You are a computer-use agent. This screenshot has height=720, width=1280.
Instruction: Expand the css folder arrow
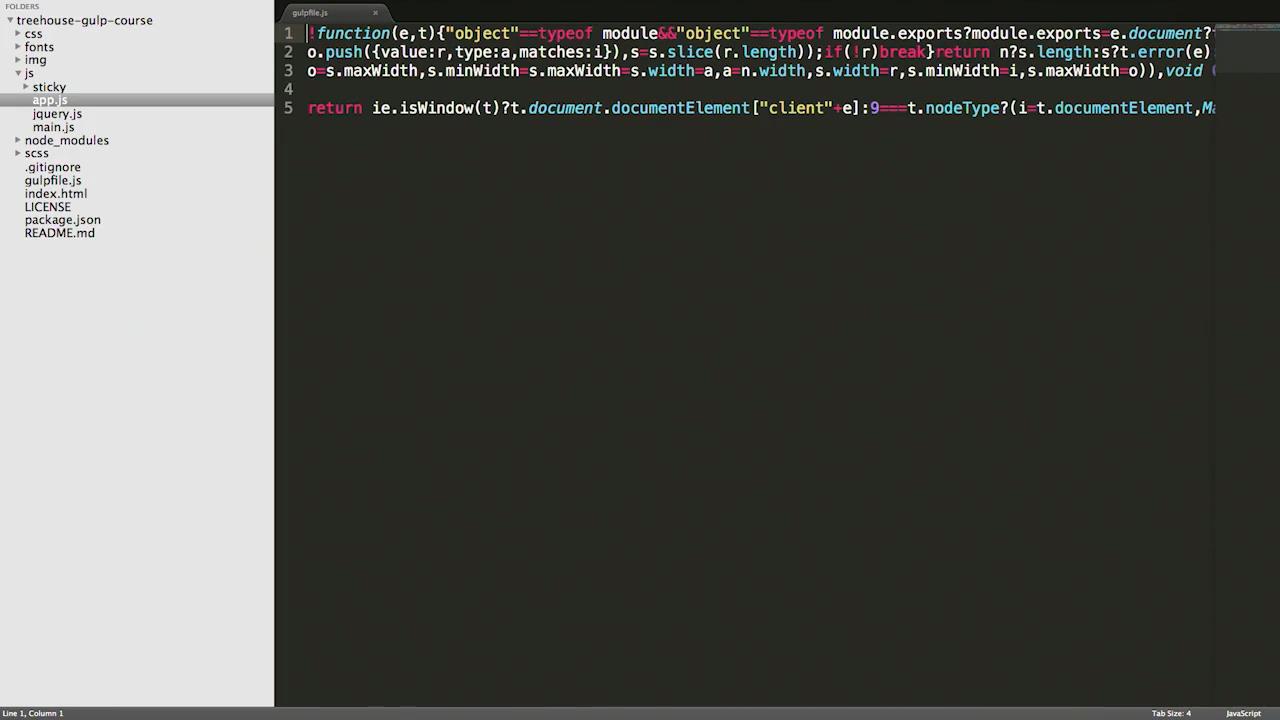18,34
